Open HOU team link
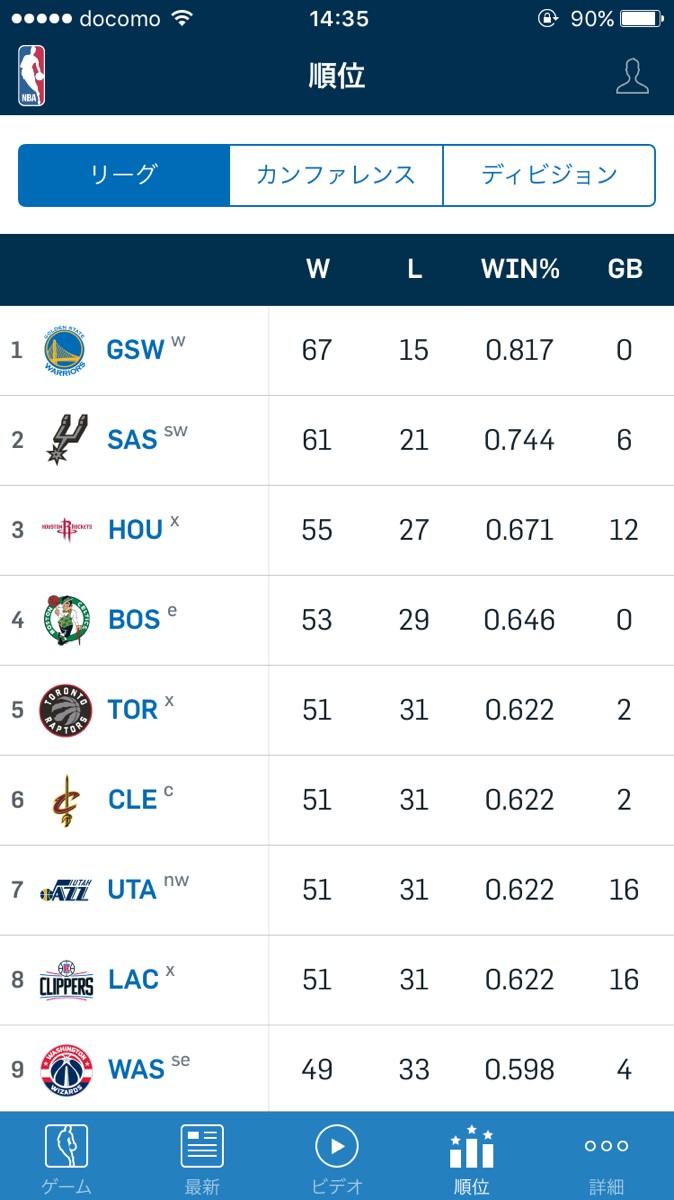Viewport: 674px width, 1200px height. point(135,530)
